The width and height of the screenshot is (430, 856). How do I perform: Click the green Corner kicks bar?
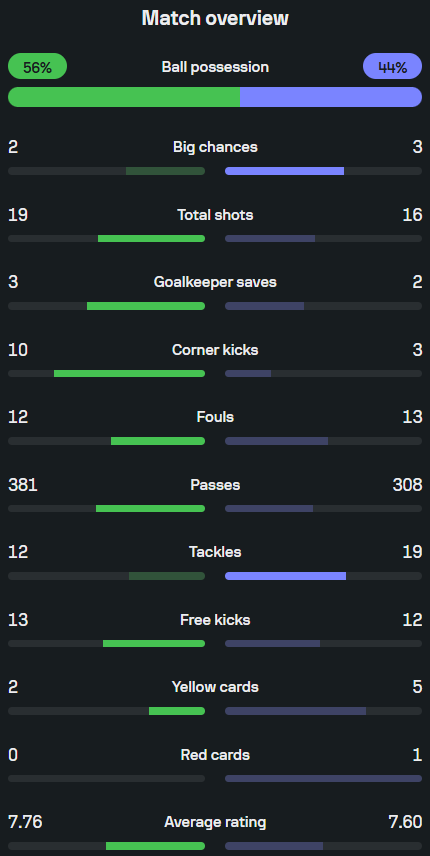point(129,373)
